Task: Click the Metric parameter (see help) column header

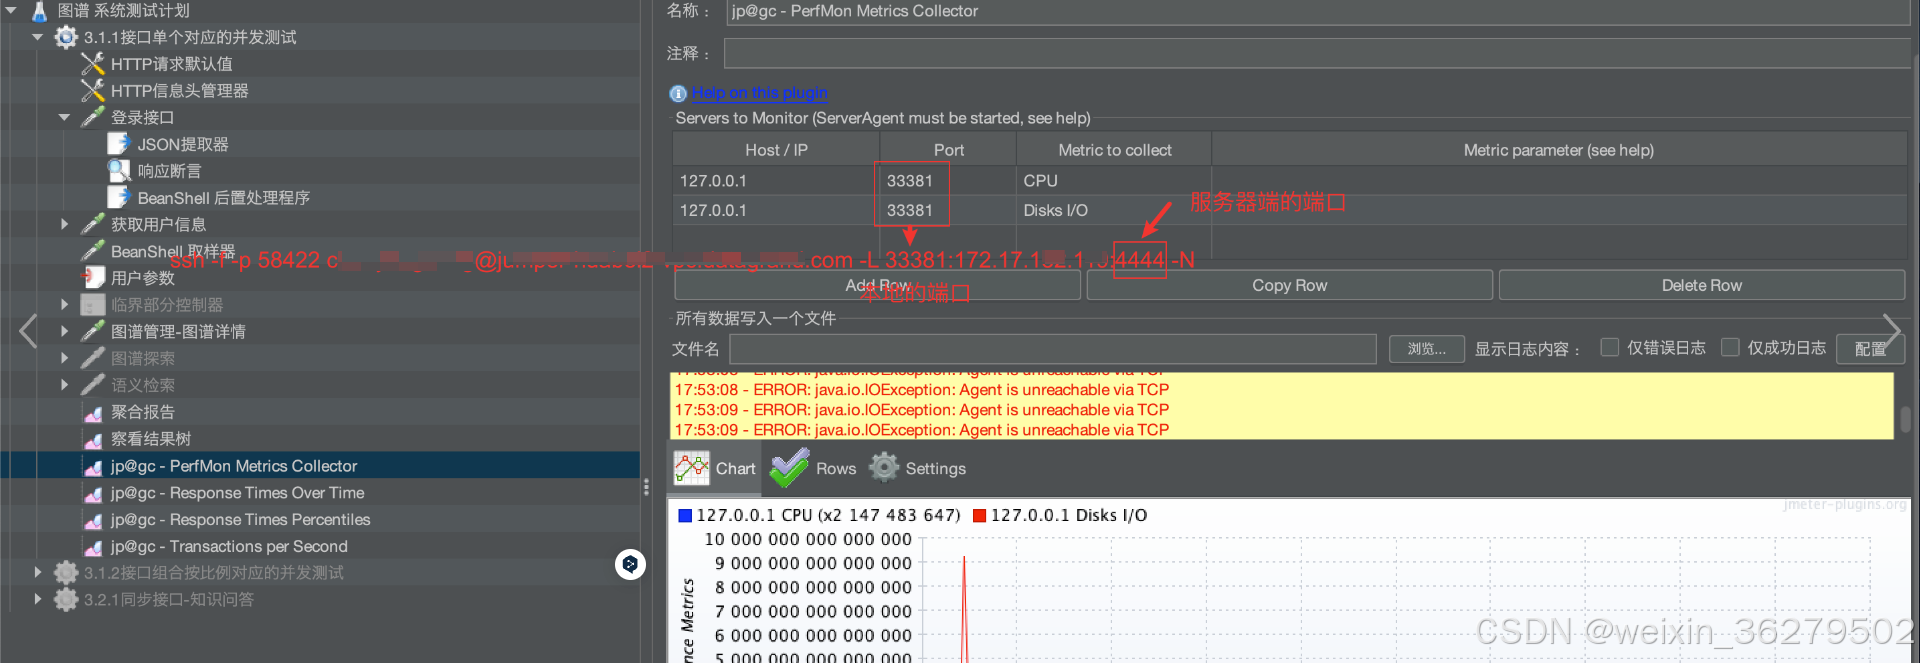Action: pyautogui.click(x=1558, y=150)
